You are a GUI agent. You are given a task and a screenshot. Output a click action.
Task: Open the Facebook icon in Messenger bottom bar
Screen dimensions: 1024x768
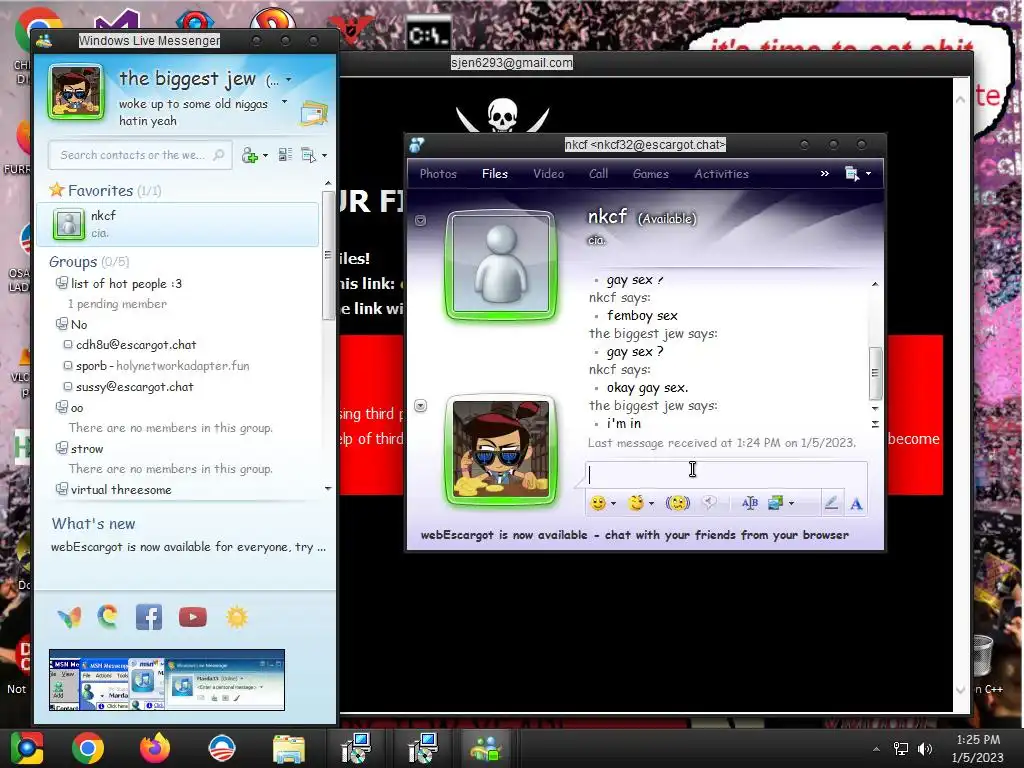click(x=149, y=617)
